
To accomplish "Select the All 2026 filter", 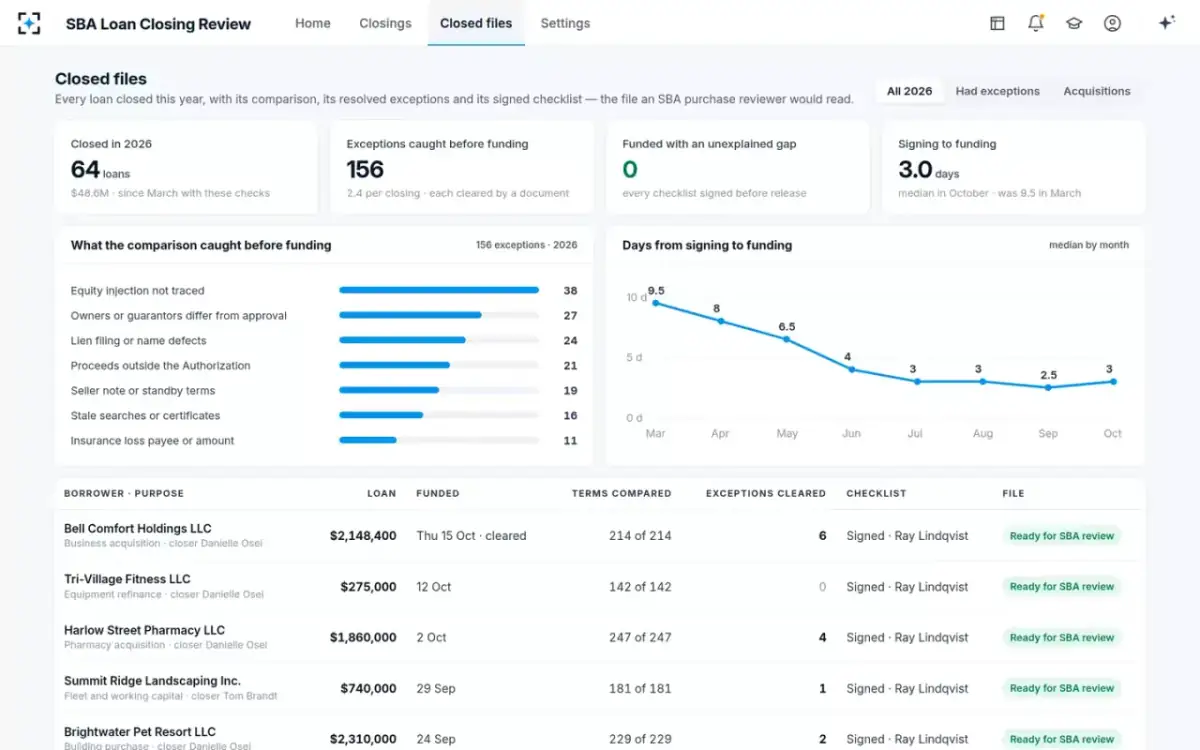I will point(909,91).
